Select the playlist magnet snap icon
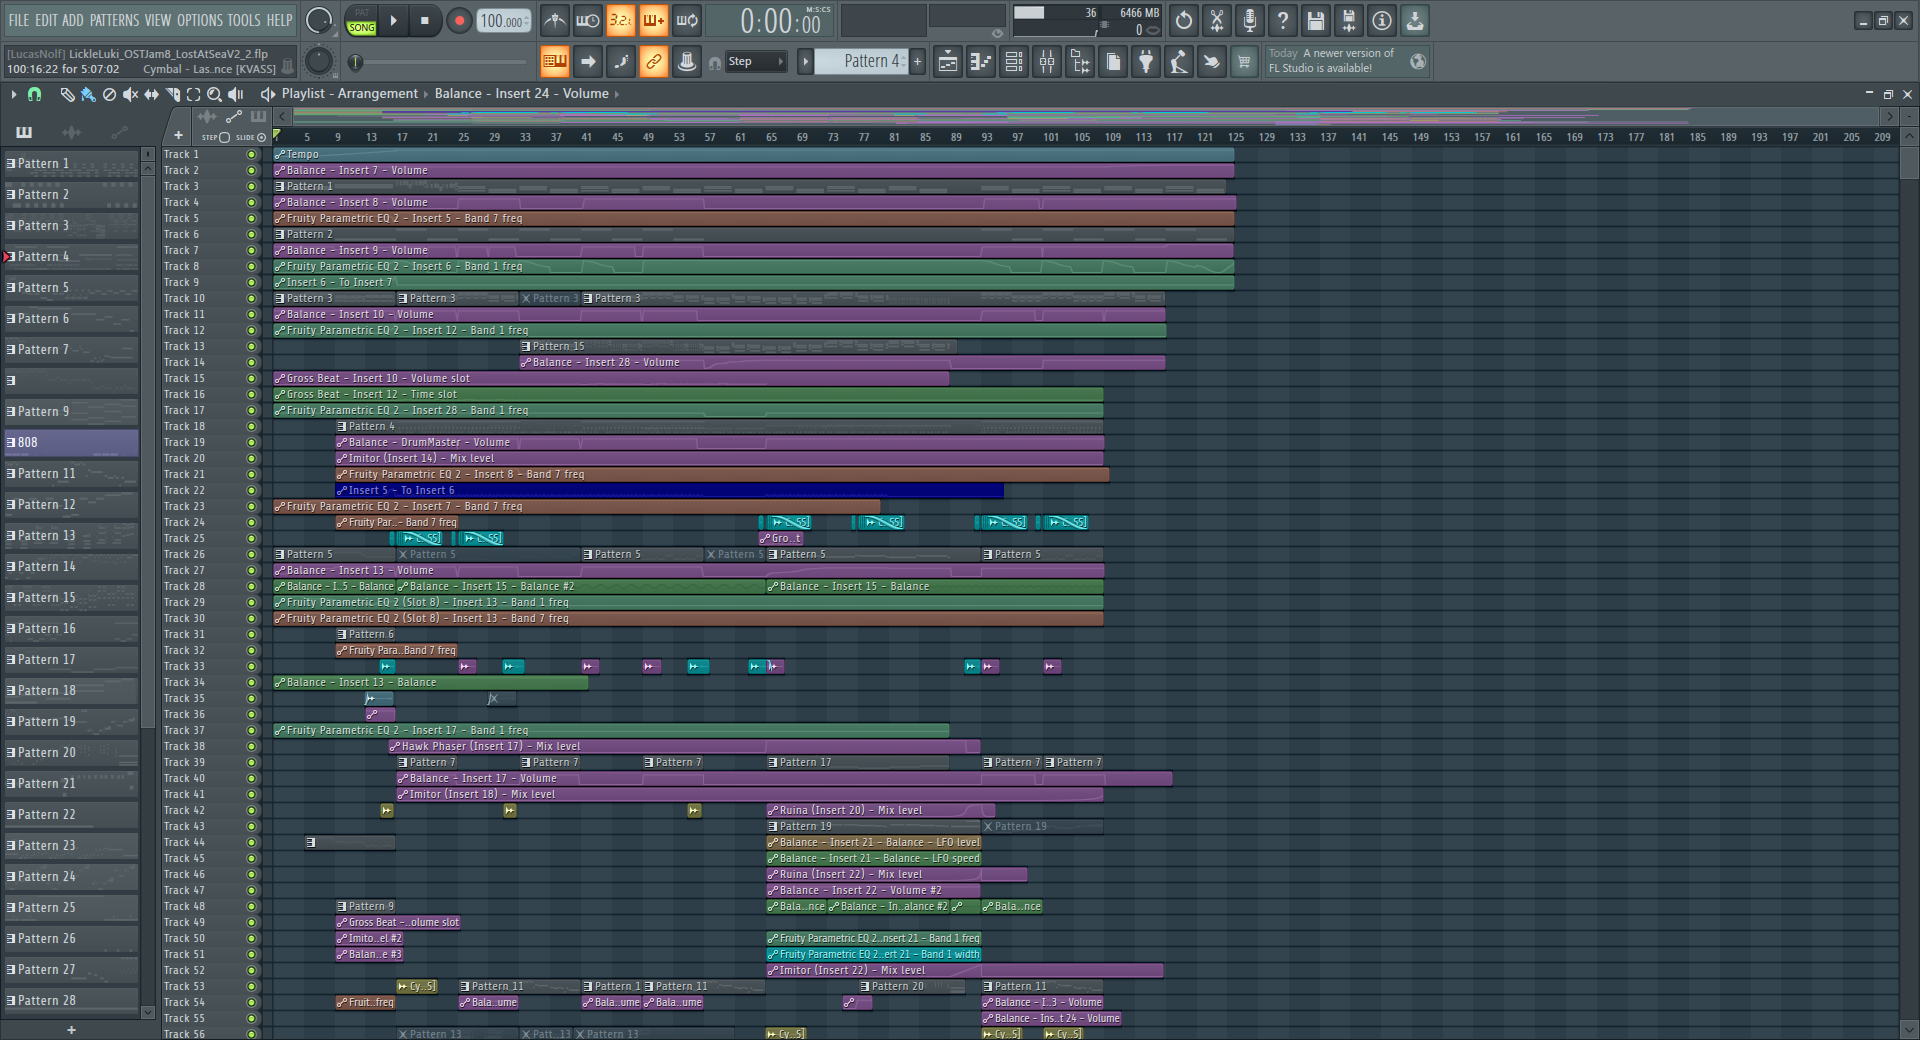 pos(35,94)
